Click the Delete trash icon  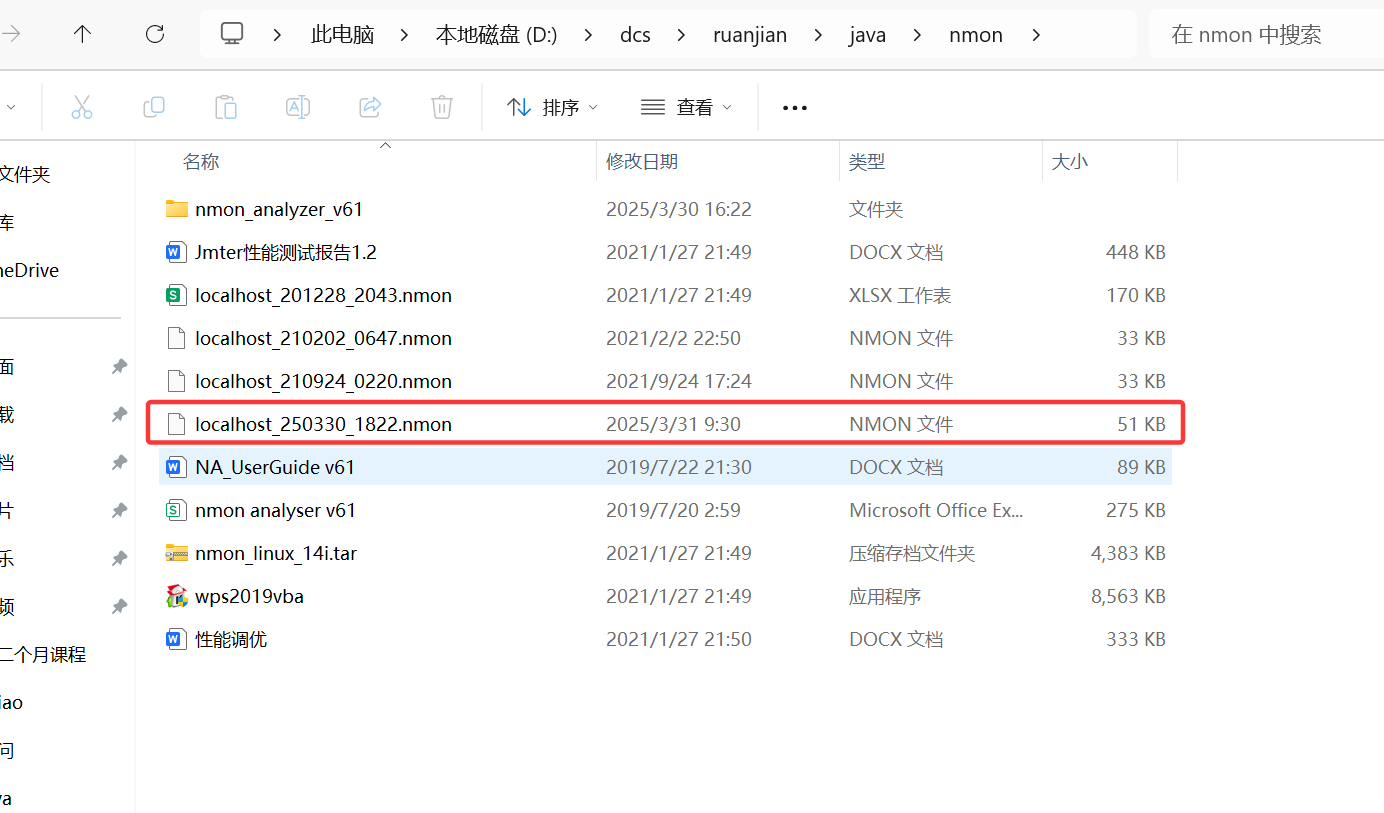click(442, 107)
